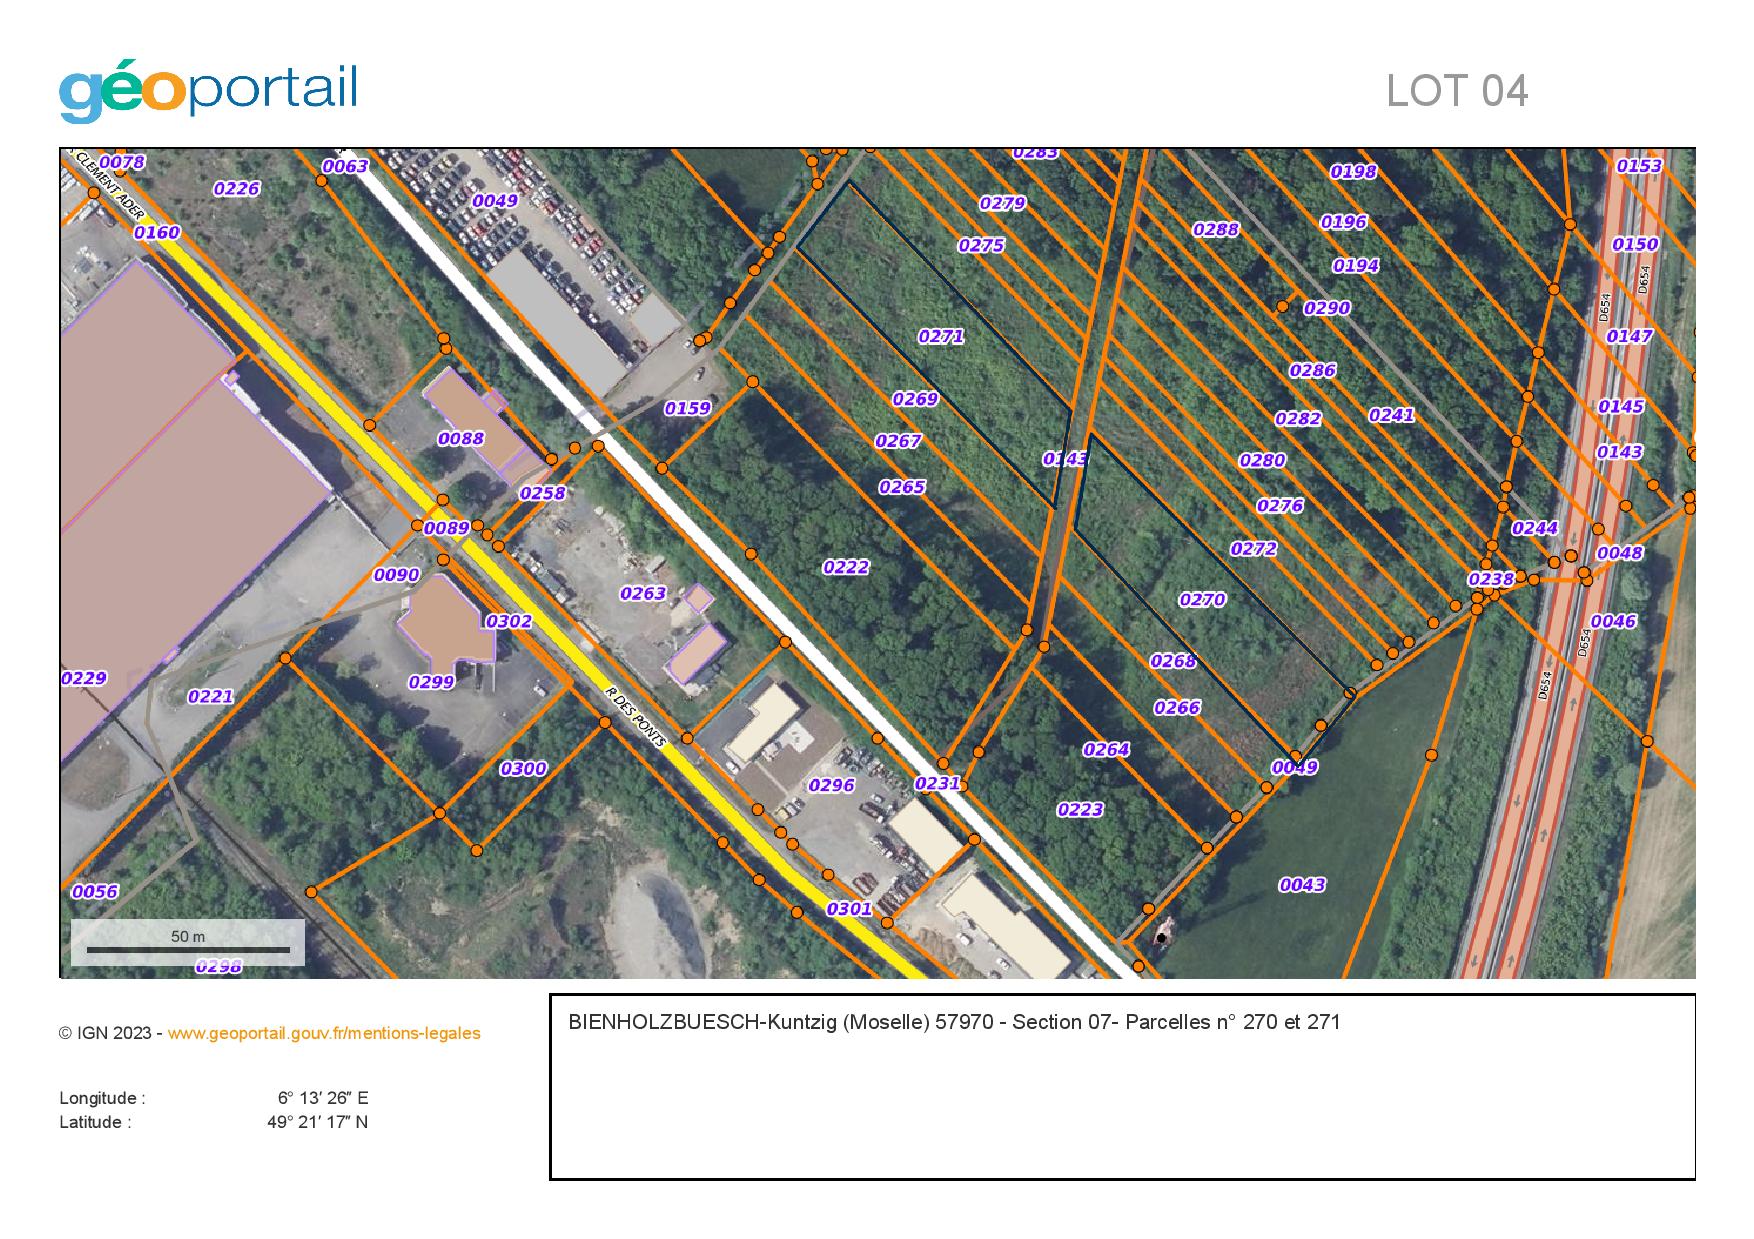
Task: Click parcel number 0147
Action: point(1630,336)
